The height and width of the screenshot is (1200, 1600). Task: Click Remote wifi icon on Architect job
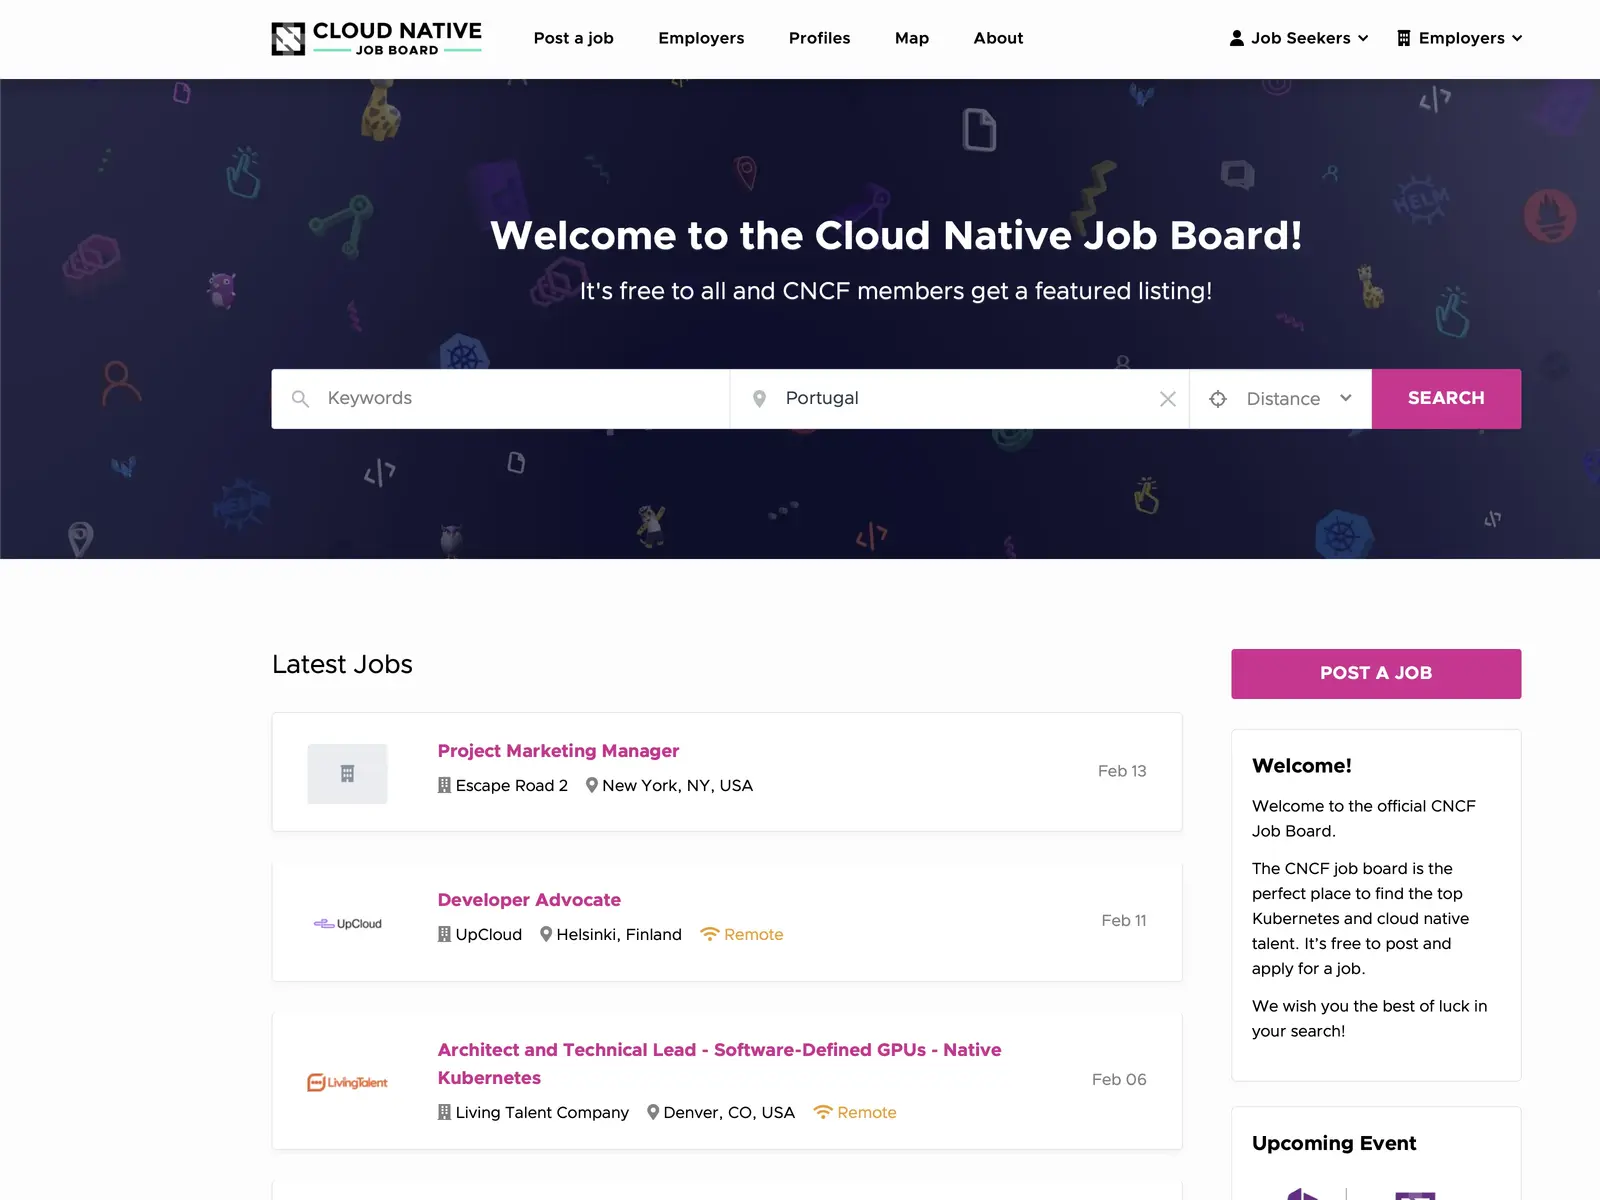coord(823,1112)
